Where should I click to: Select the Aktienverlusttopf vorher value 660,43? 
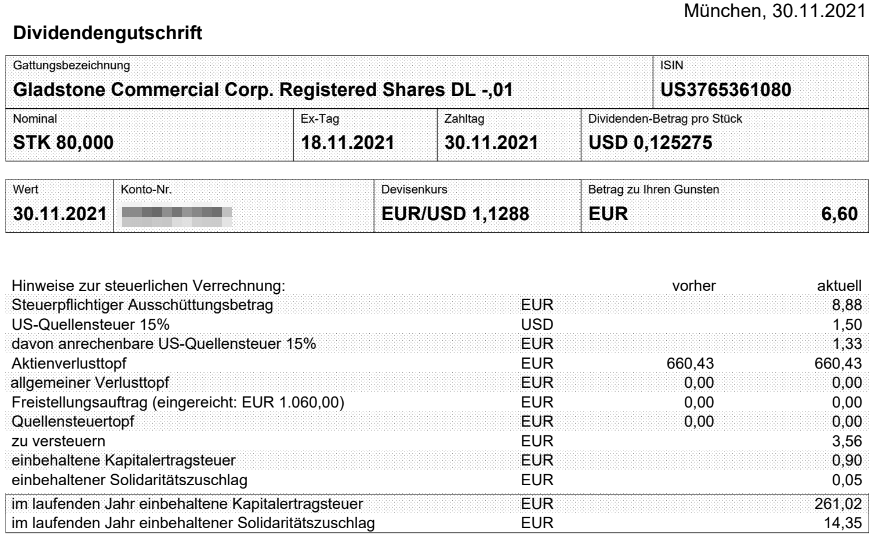(690, 363)
